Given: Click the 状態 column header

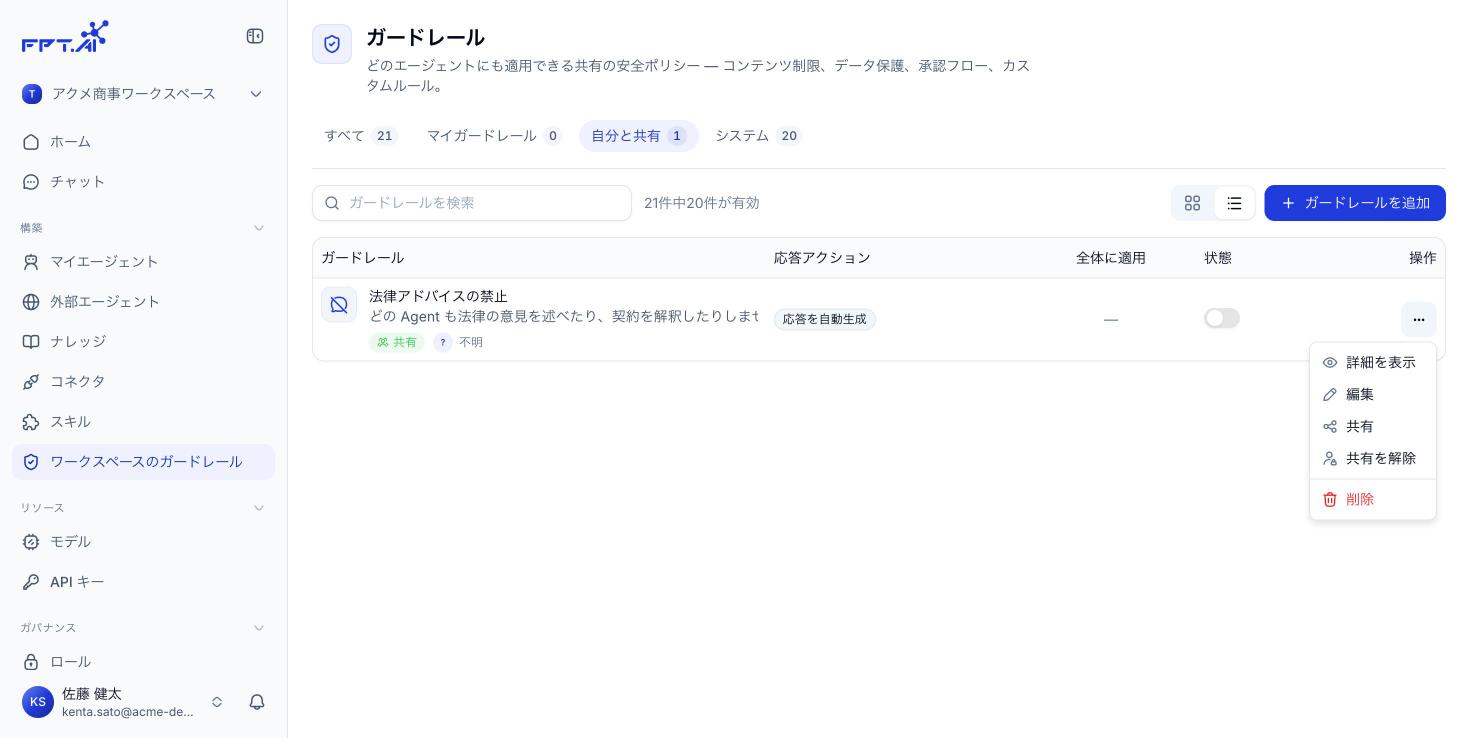Looking at the screenshot, I should [1218, 258].
